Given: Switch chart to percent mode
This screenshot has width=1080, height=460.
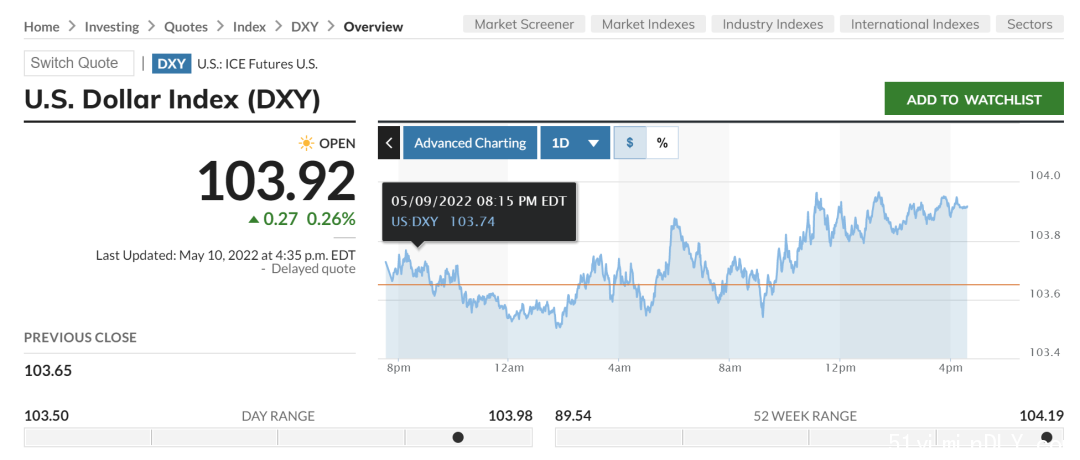Looking at the screenshot, I should (x=662, y=143).
